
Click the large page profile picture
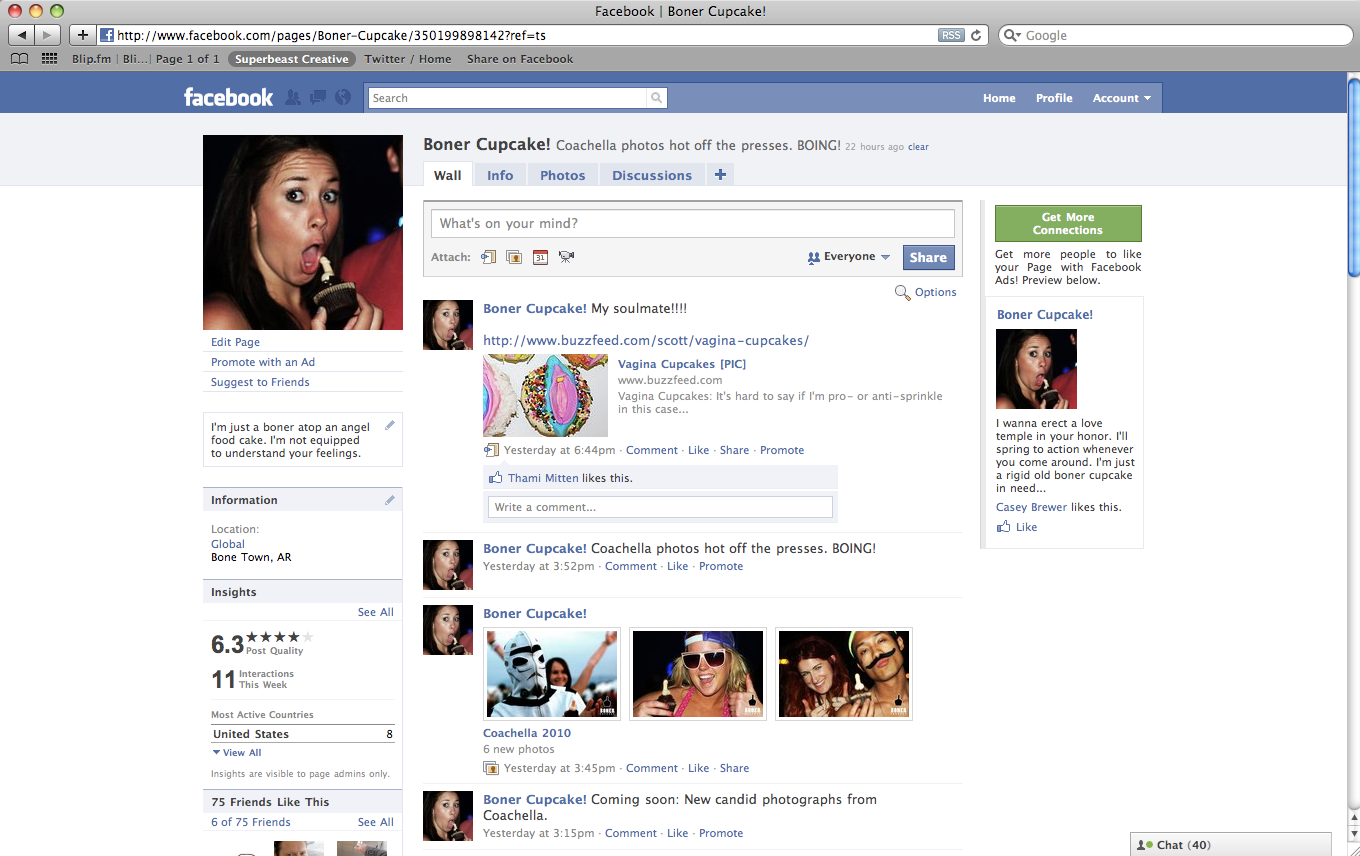click(x=303, y=232)
